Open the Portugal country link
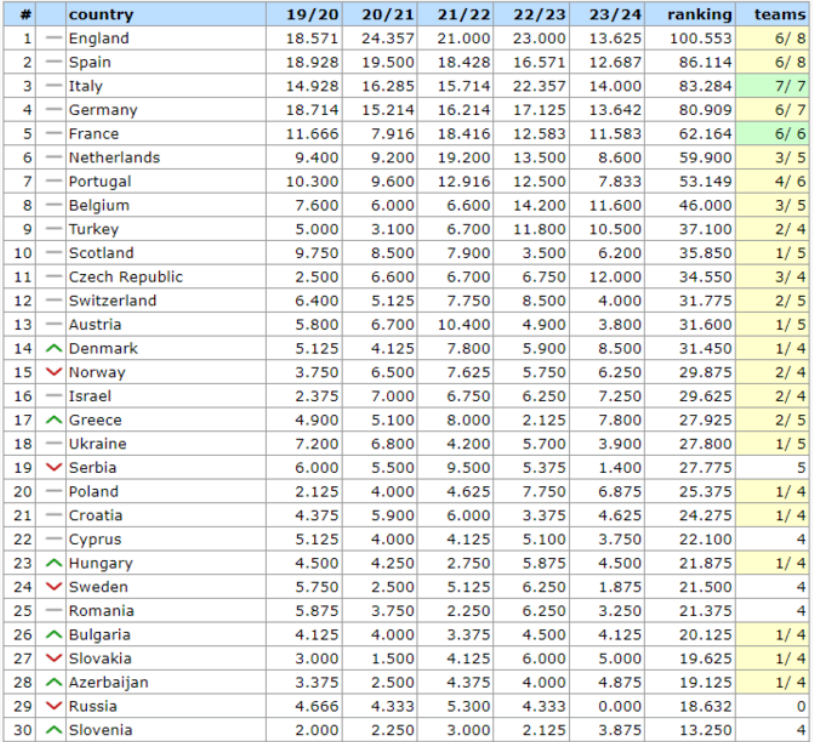 [x=100, y=181]
